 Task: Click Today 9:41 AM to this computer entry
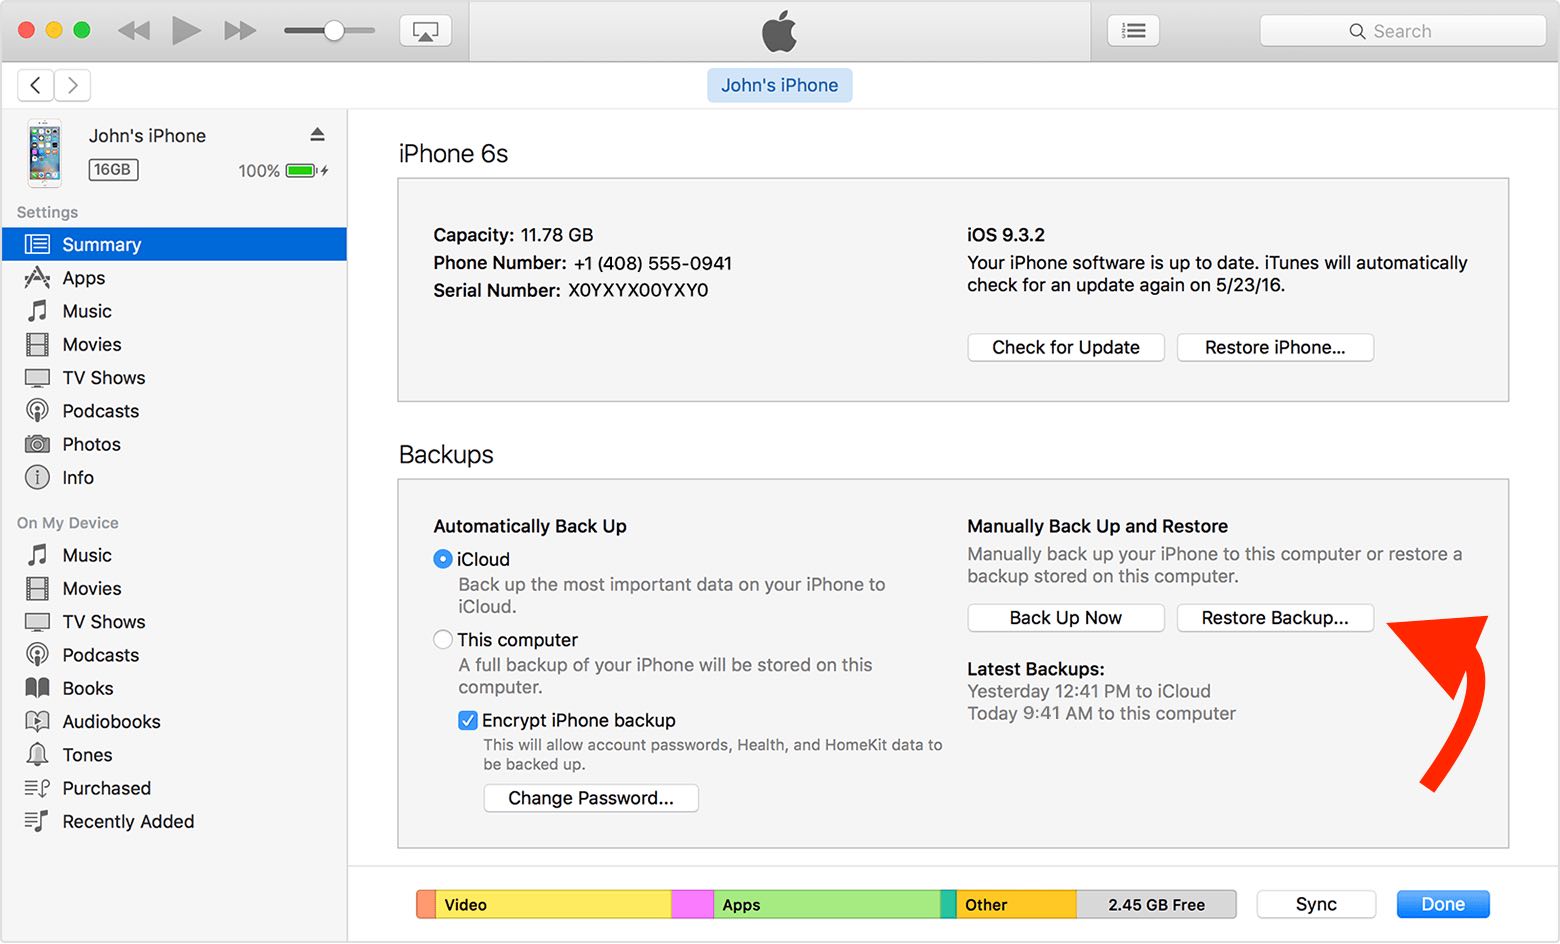pyautogui.click(x=1101, y=713)
